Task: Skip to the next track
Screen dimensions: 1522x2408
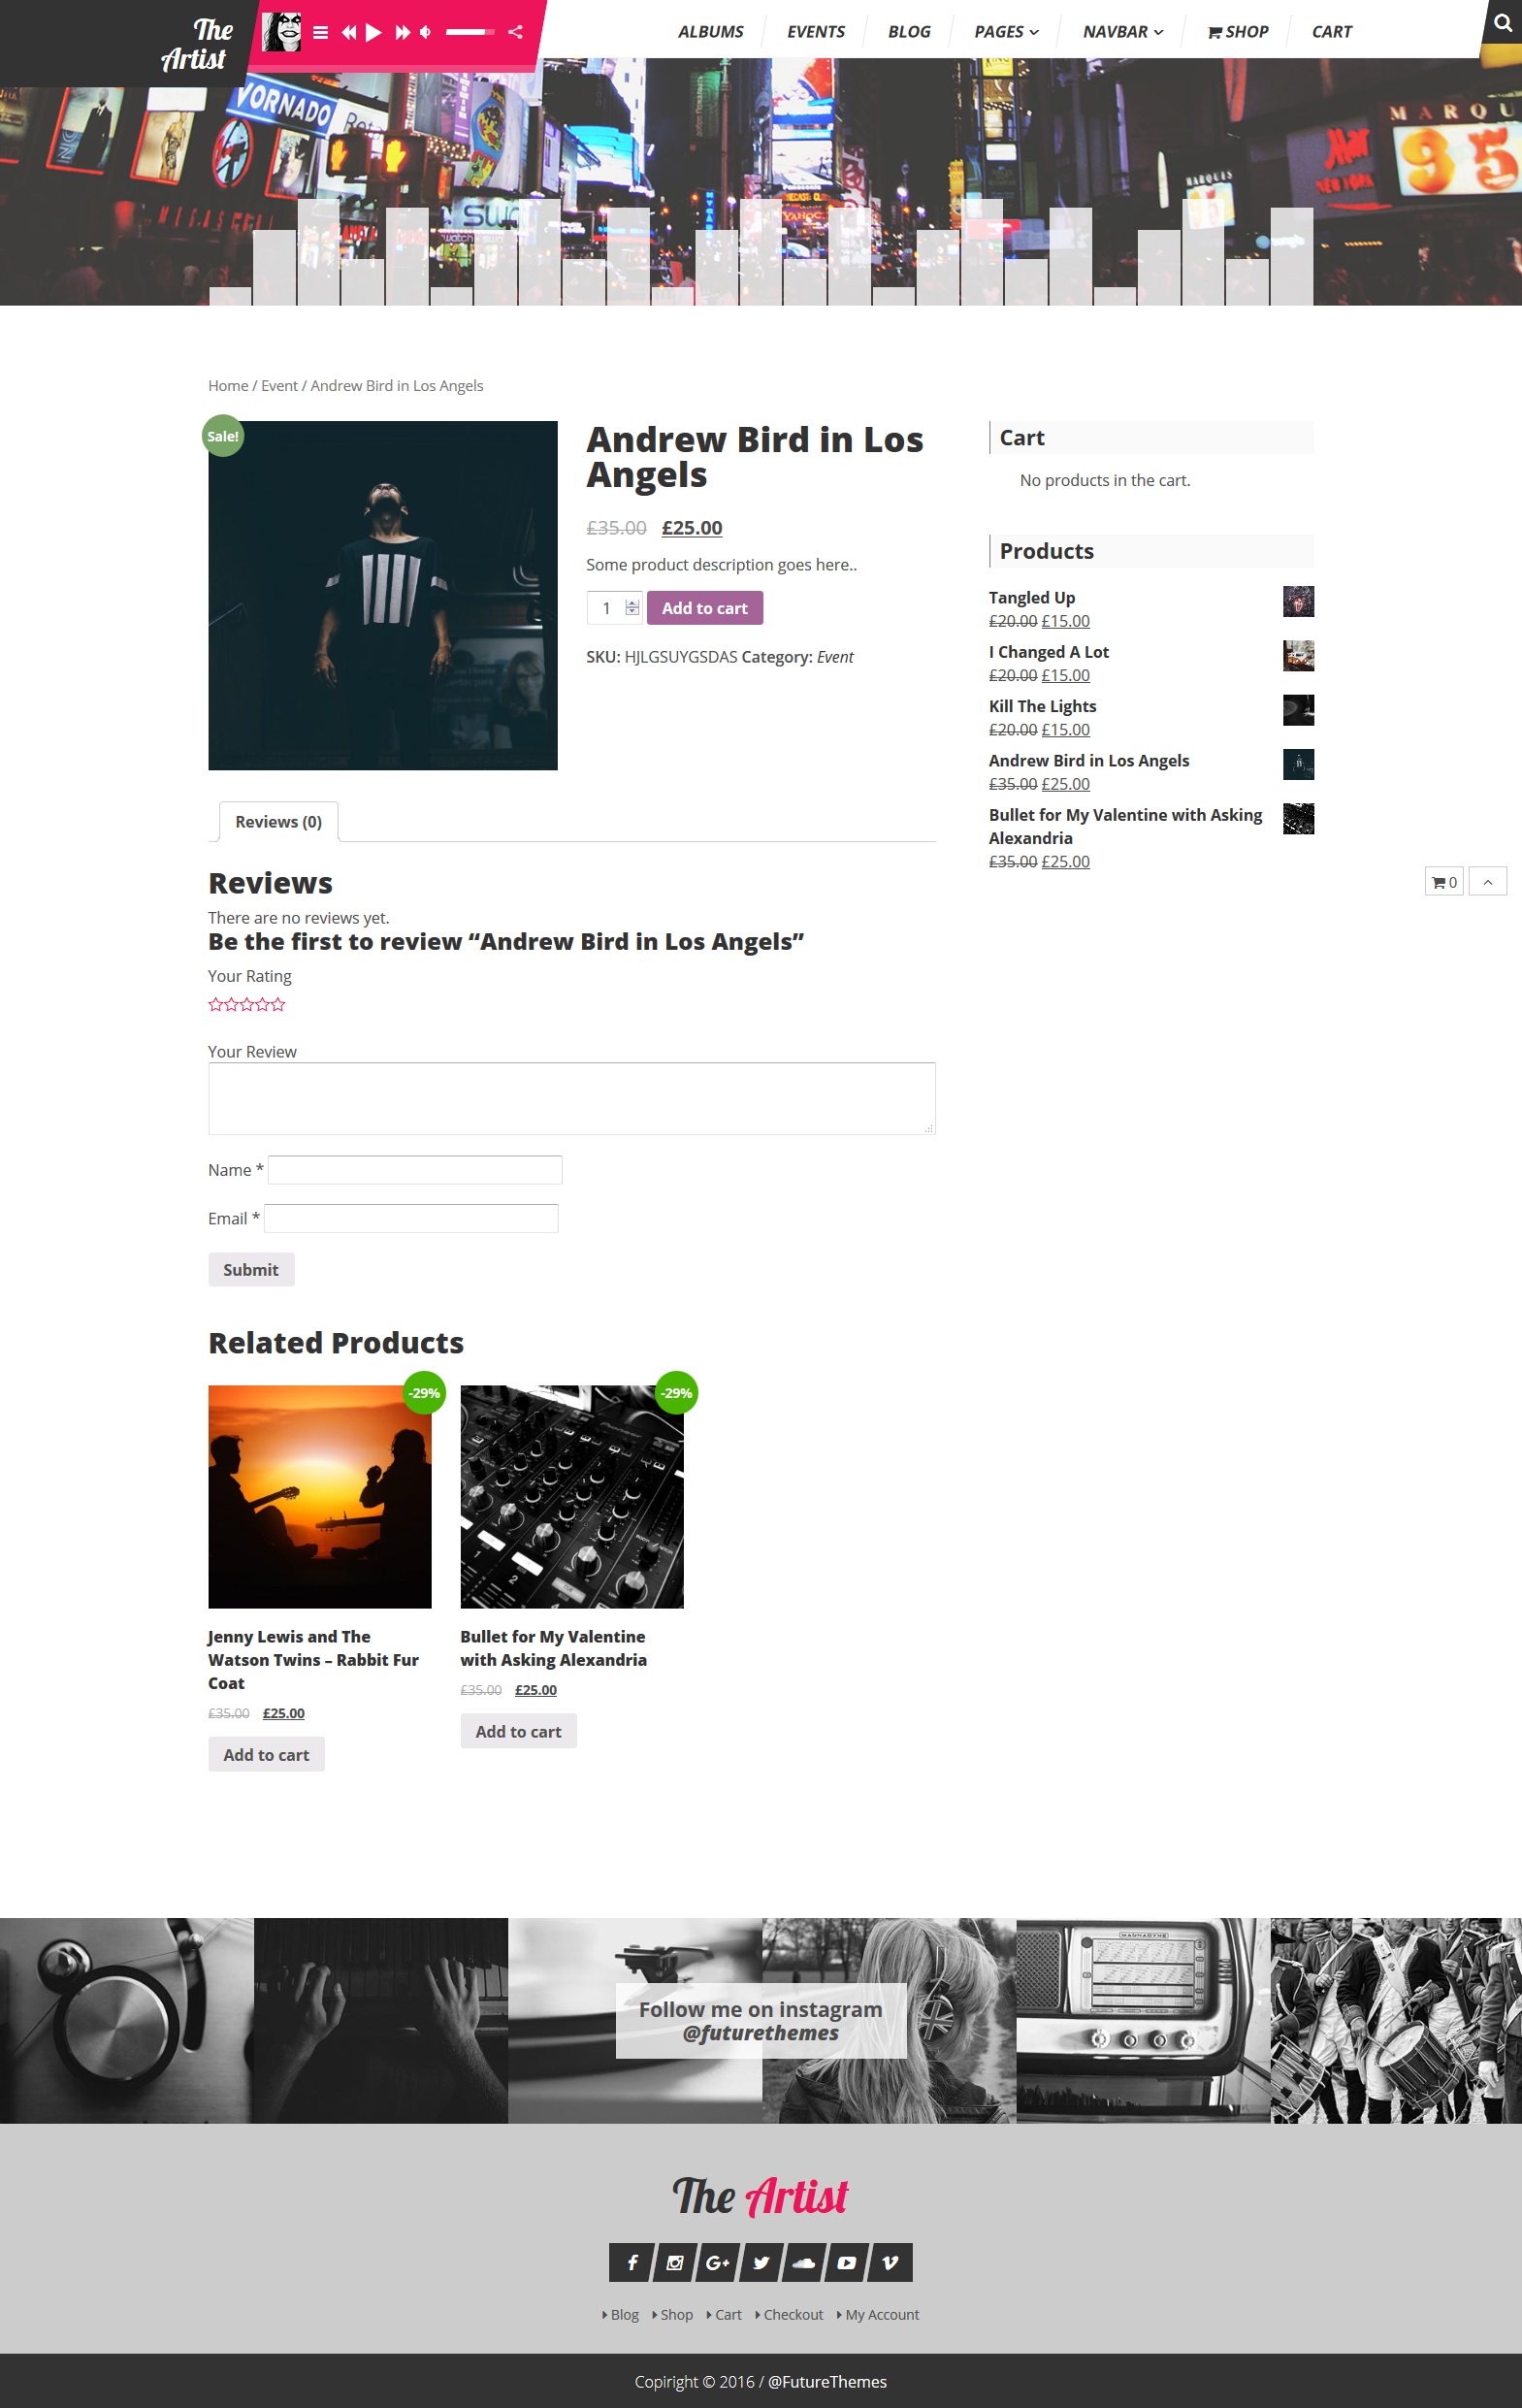Action: 402,32
